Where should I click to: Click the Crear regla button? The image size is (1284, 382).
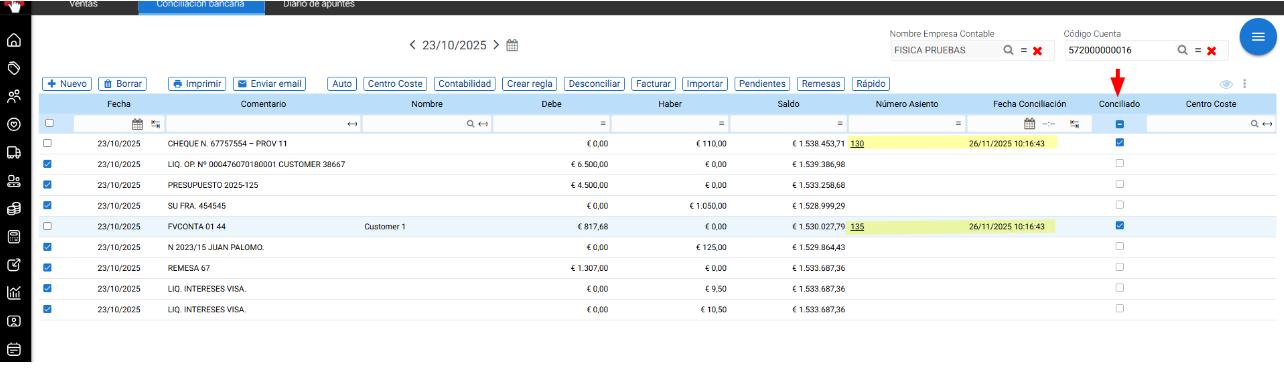530,84
